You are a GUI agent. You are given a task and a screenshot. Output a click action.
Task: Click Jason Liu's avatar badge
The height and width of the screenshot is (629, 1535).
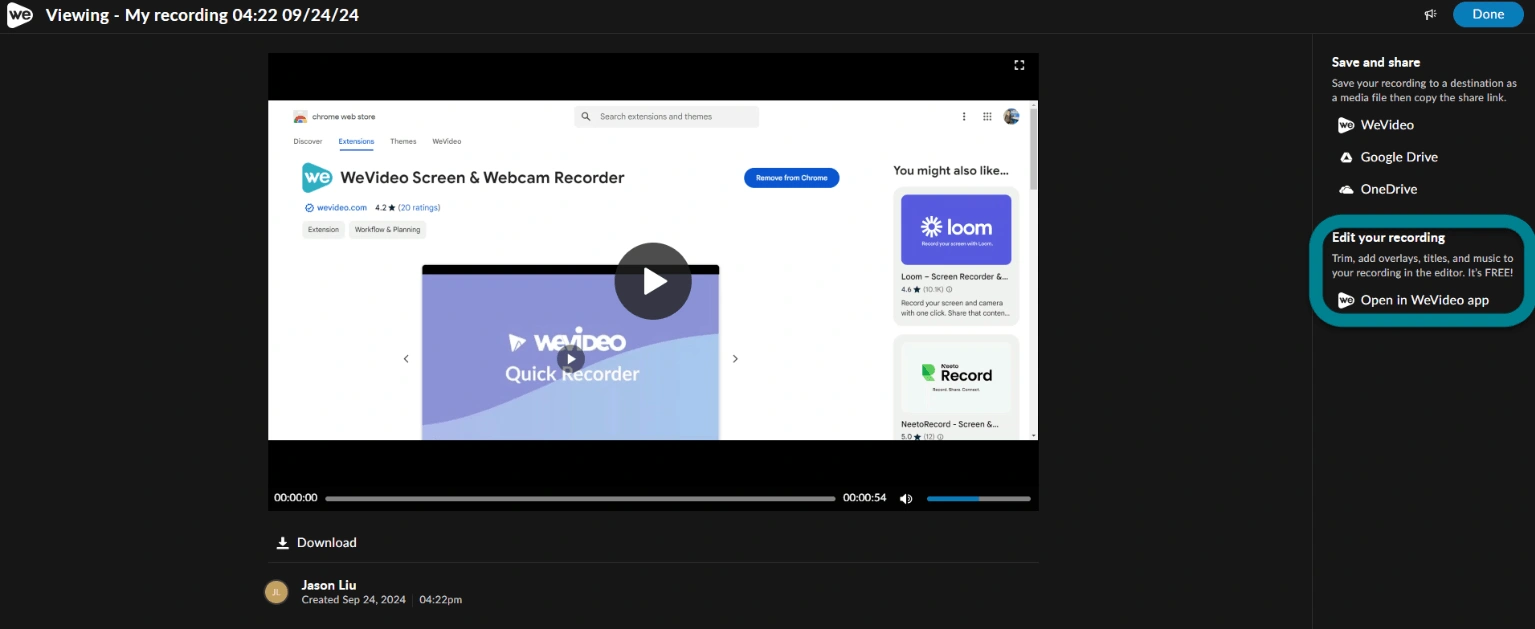coord(276,592)
